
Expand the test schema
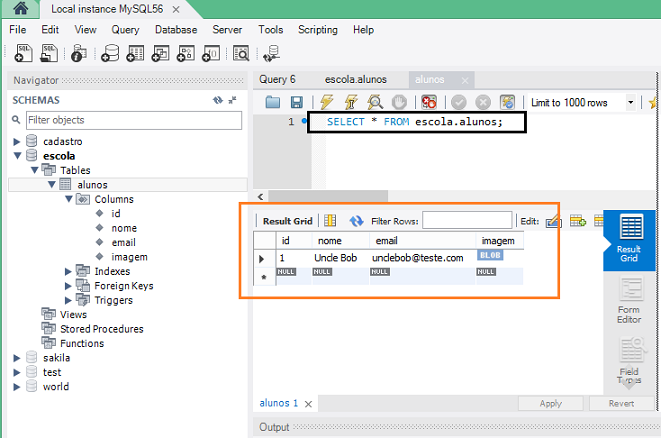click(x=17, y=372)
